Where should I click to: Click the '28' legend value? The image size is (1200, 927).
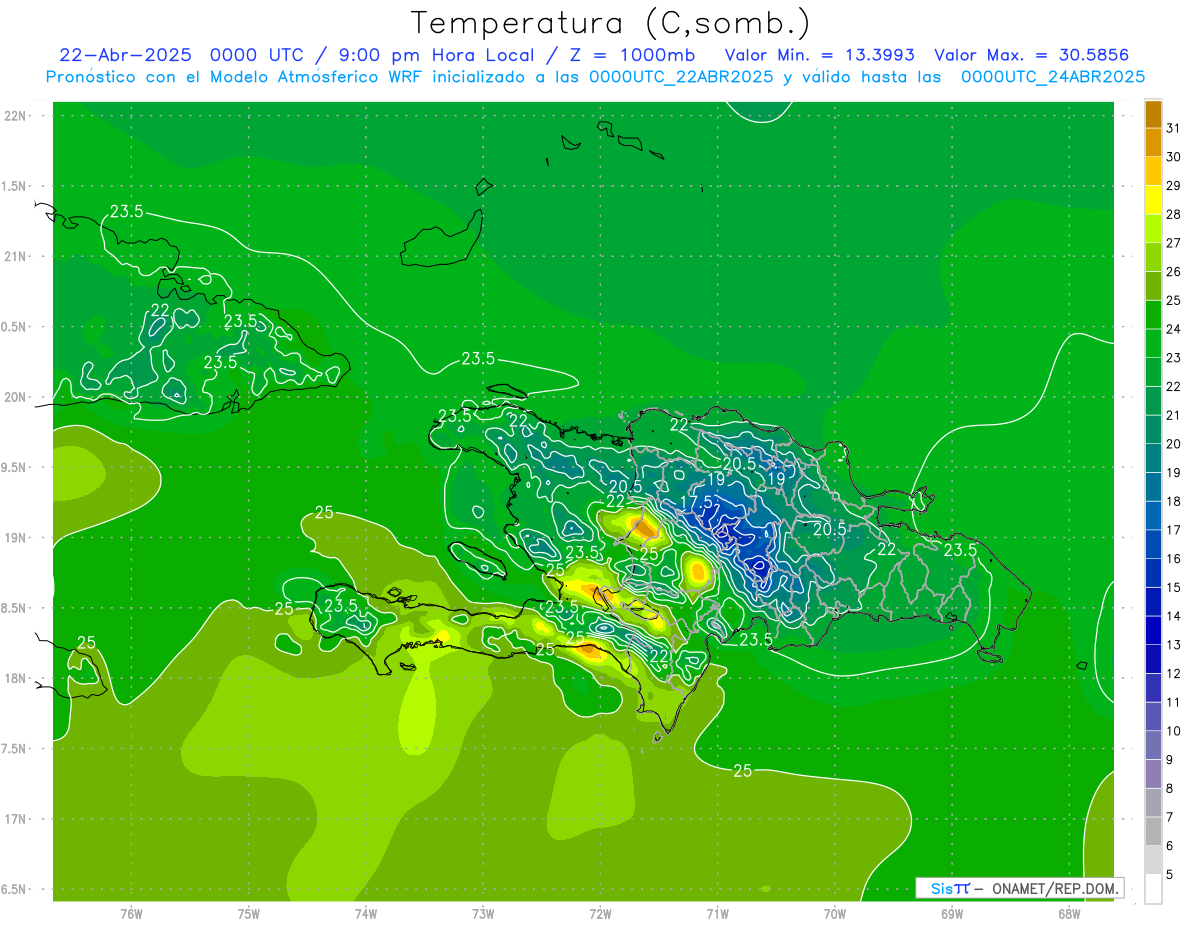tap(1173, 214)
